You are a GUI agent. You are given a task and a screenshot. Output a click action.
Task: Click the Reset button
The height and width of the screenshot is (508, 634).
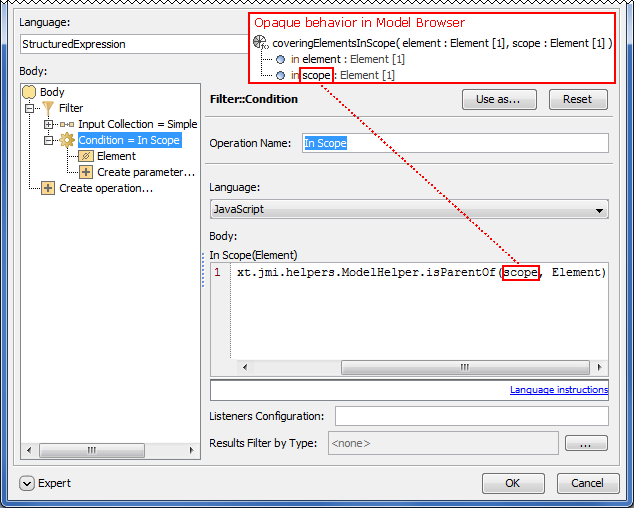578,99
